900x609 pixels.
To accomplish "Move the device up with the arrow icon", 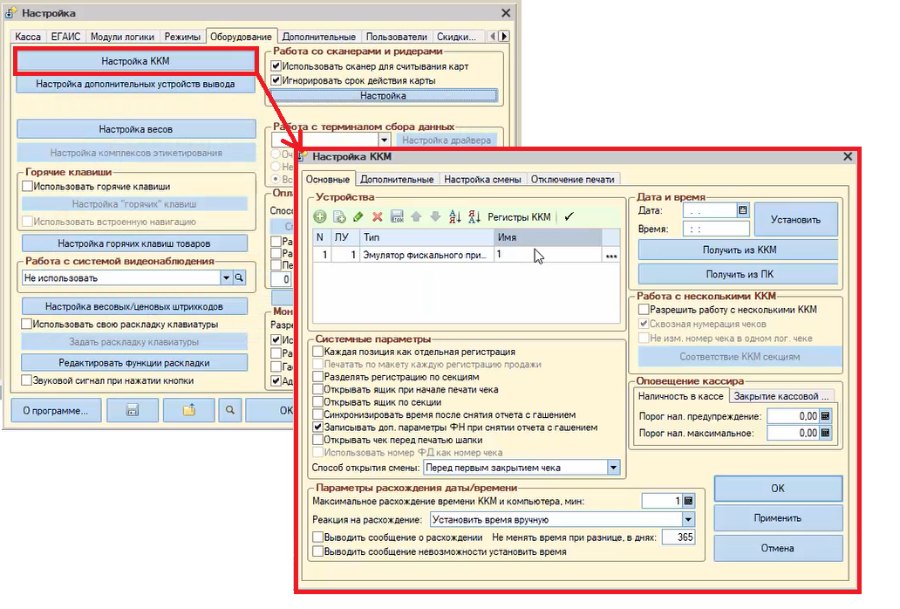I will (x=416, y=217).
